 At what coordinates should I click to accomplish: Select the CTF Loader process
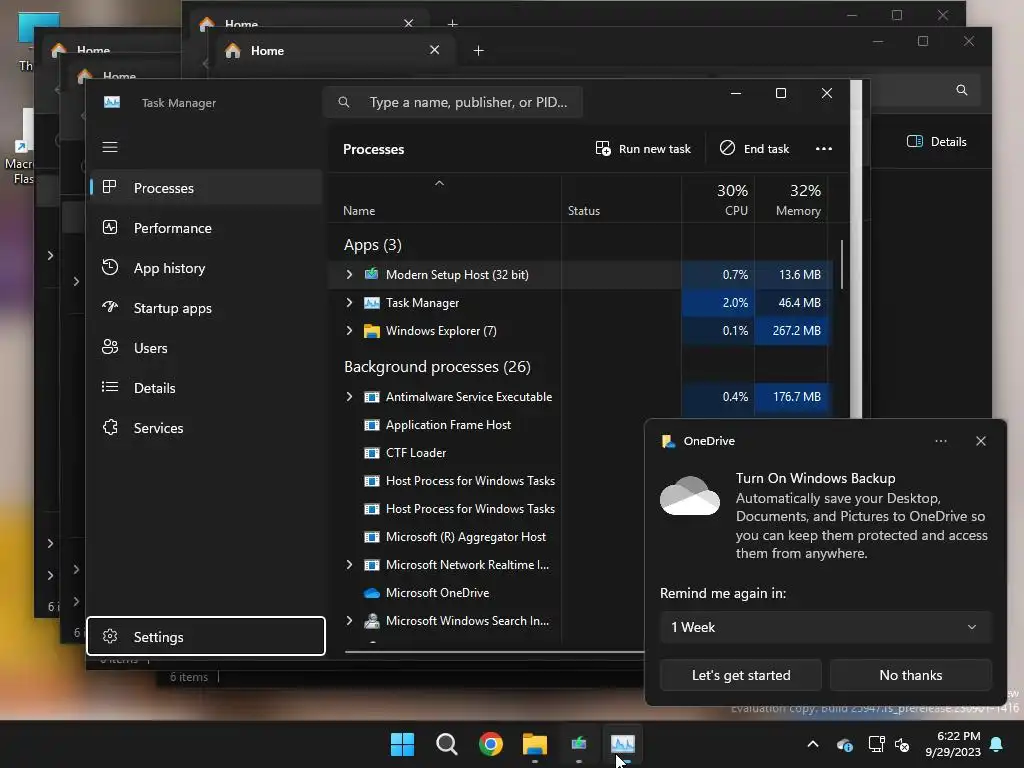click(x=415, y=453)
